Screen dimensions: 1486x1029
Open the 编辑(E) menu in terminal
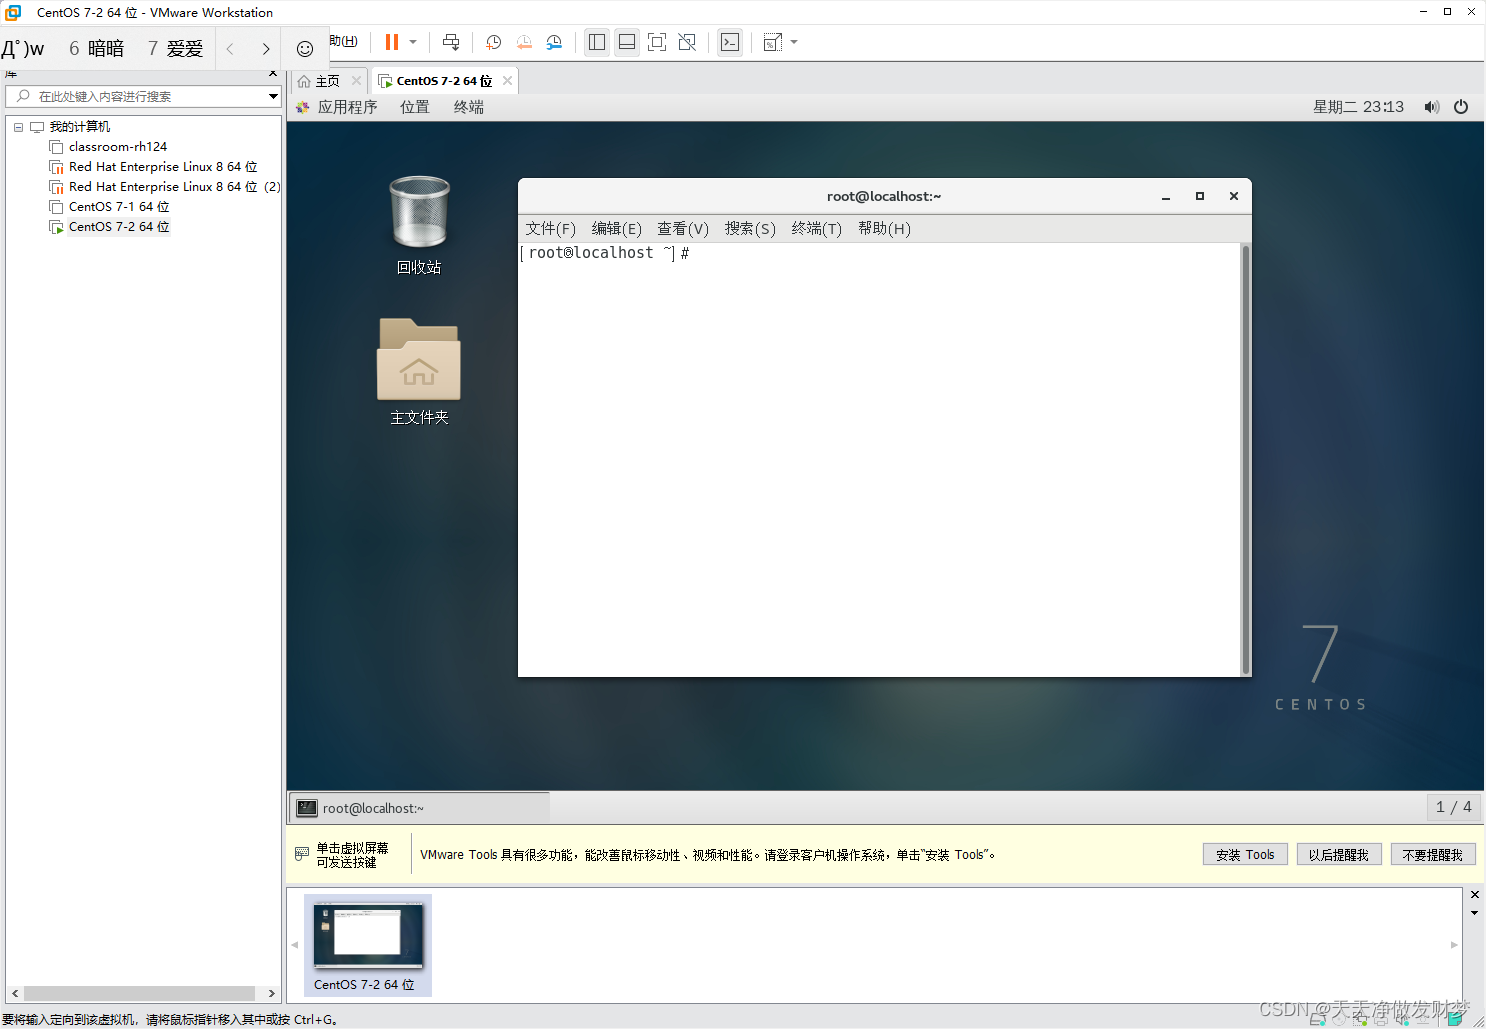(617, 229)
